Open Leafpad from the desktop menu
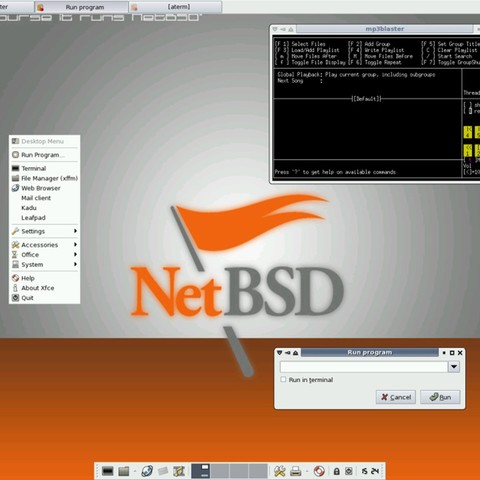480x480 pixels. (x=44, y=218)
